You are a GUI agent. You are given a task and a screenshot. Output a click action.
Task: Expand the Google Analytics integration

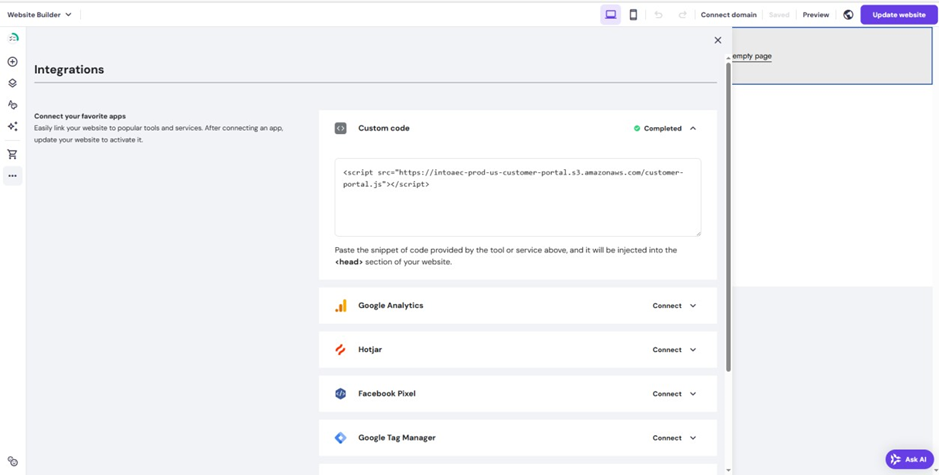point(693,305)
